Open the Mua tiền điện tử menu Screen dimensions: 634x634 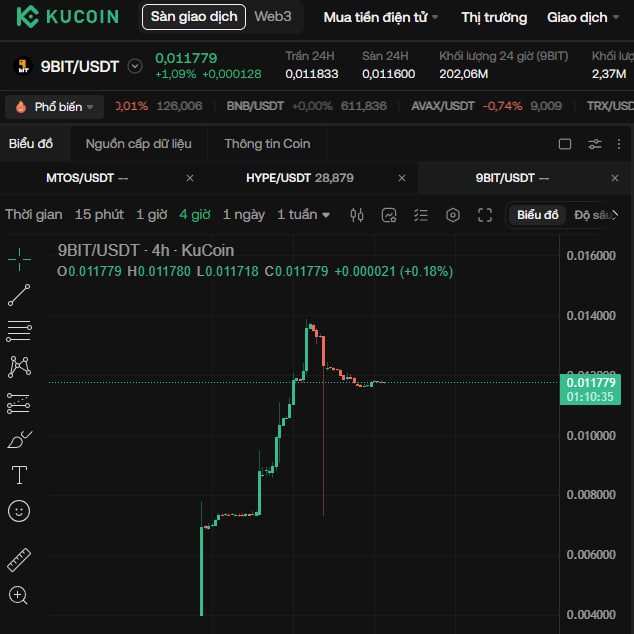[380, 17]
